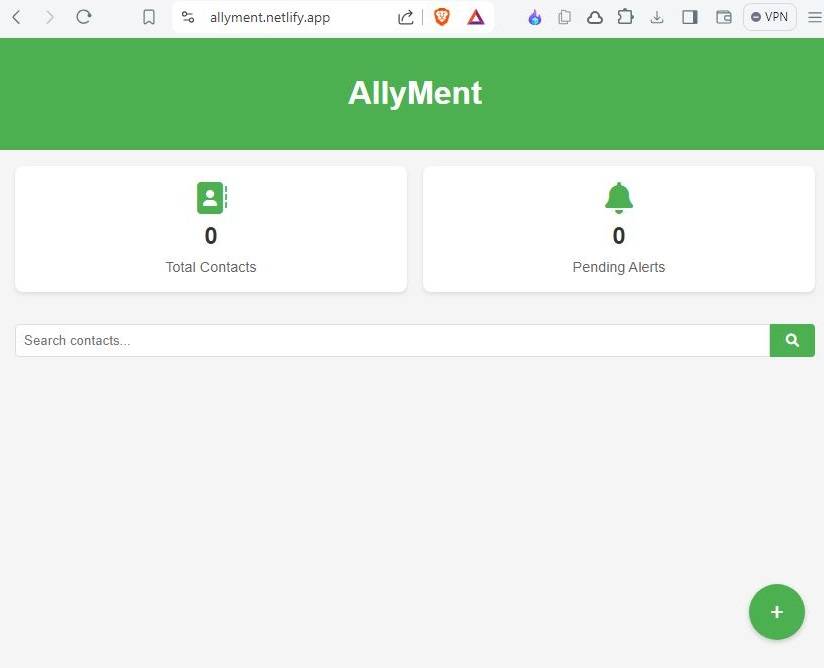Open the add contact plus button
This screenshot has width=824, height=668.
pos(777,611)
